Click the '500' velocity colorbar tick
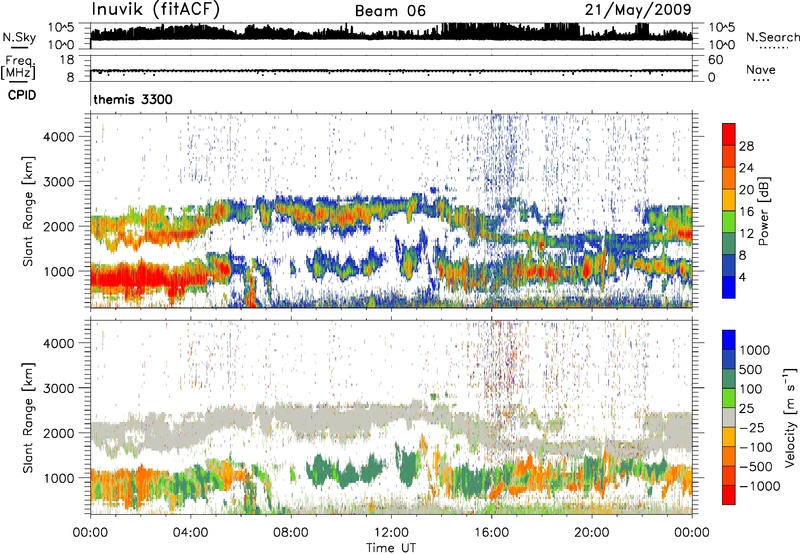The width and height of the screenshot is (800, 554). point(751,369)
